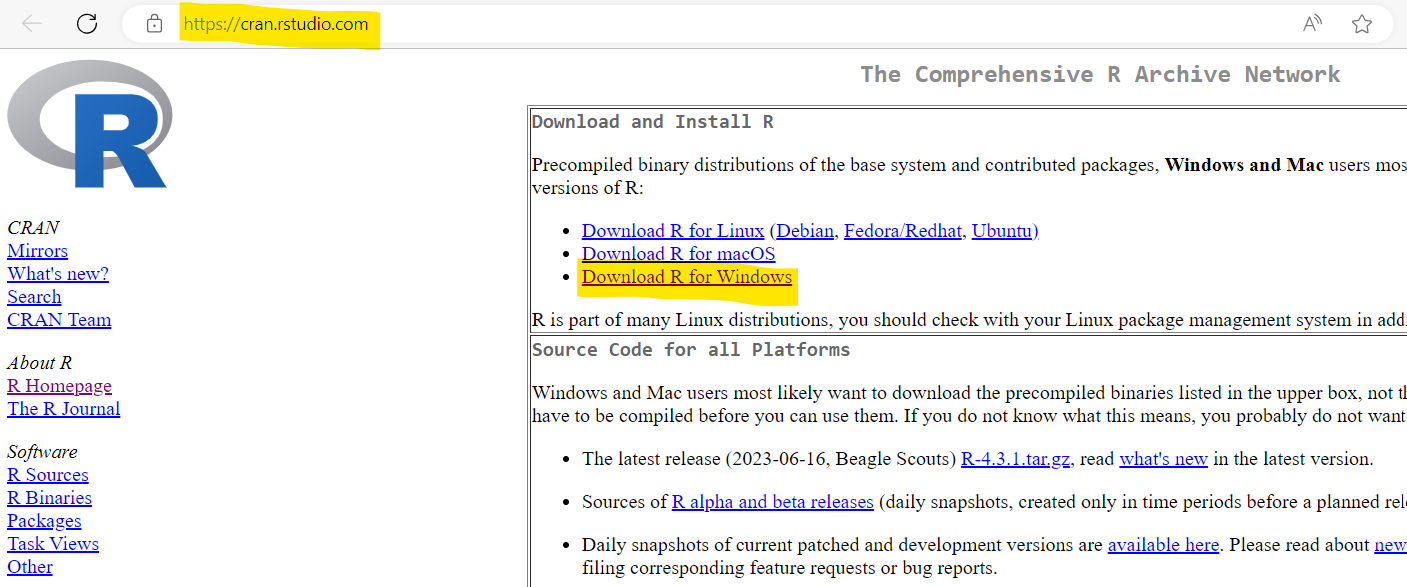This screenshot has height=587, width=1407.
Task: Add page to favorites with star icon
Action: [x=1362, y=24]
